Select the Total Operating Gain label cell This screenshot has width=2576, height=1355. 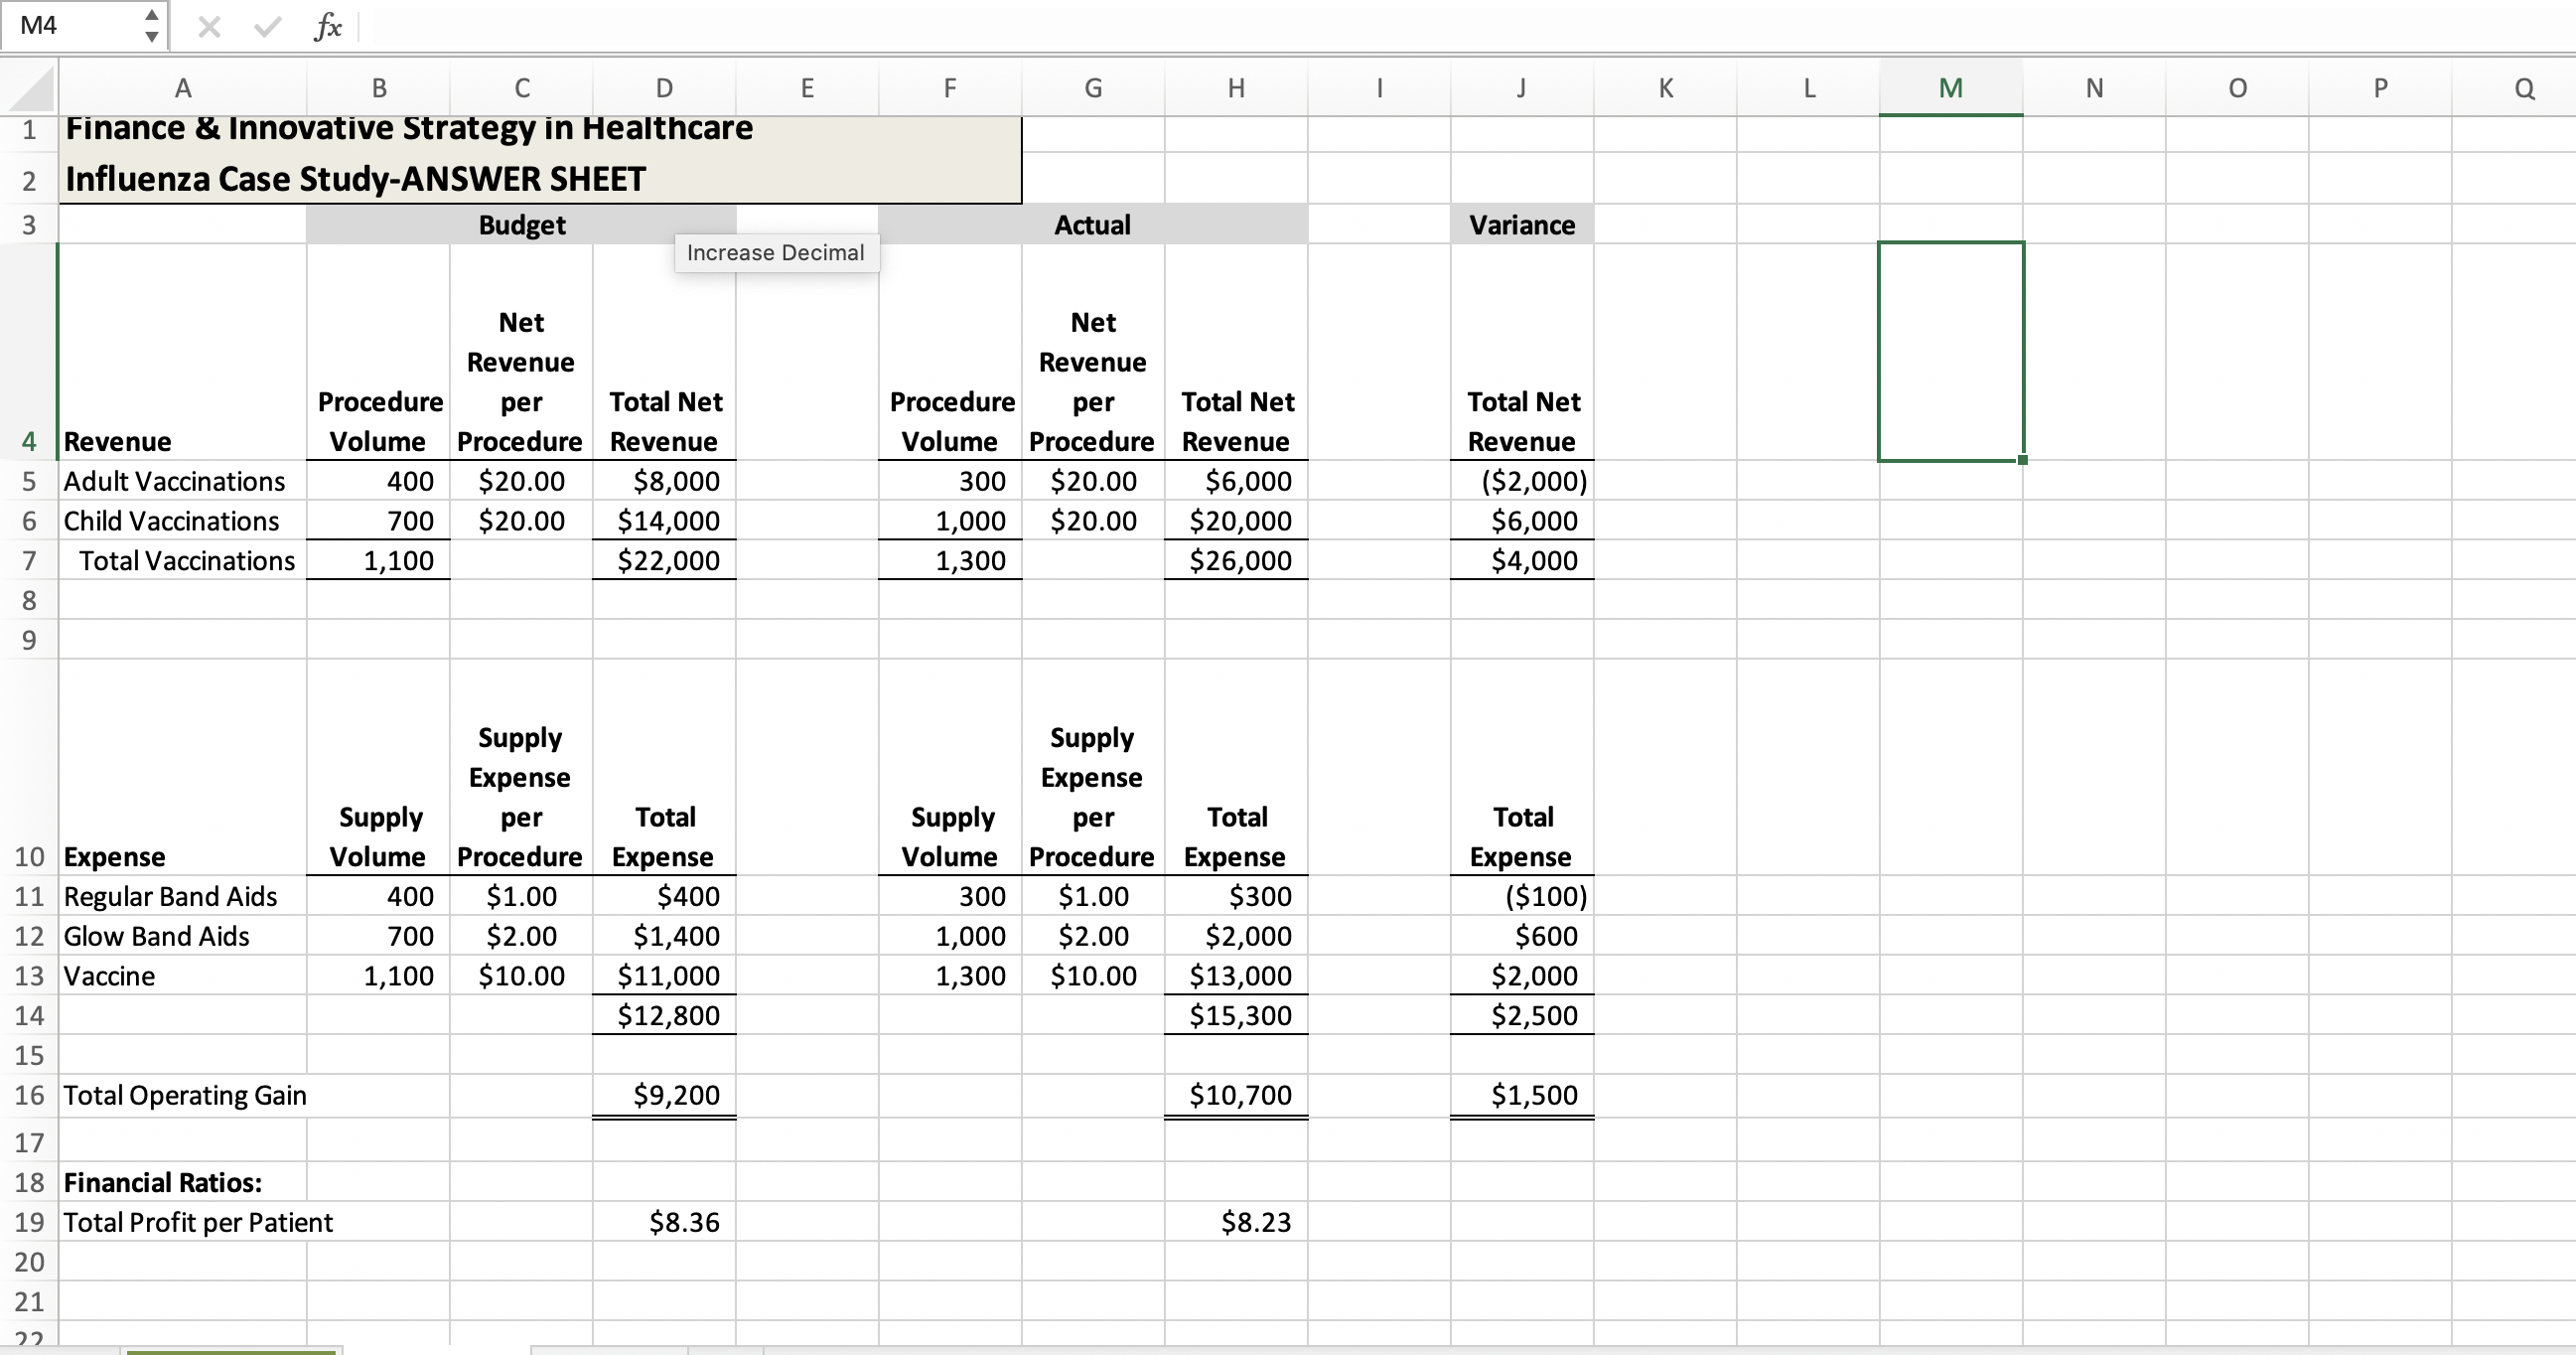coord(184,1095)
